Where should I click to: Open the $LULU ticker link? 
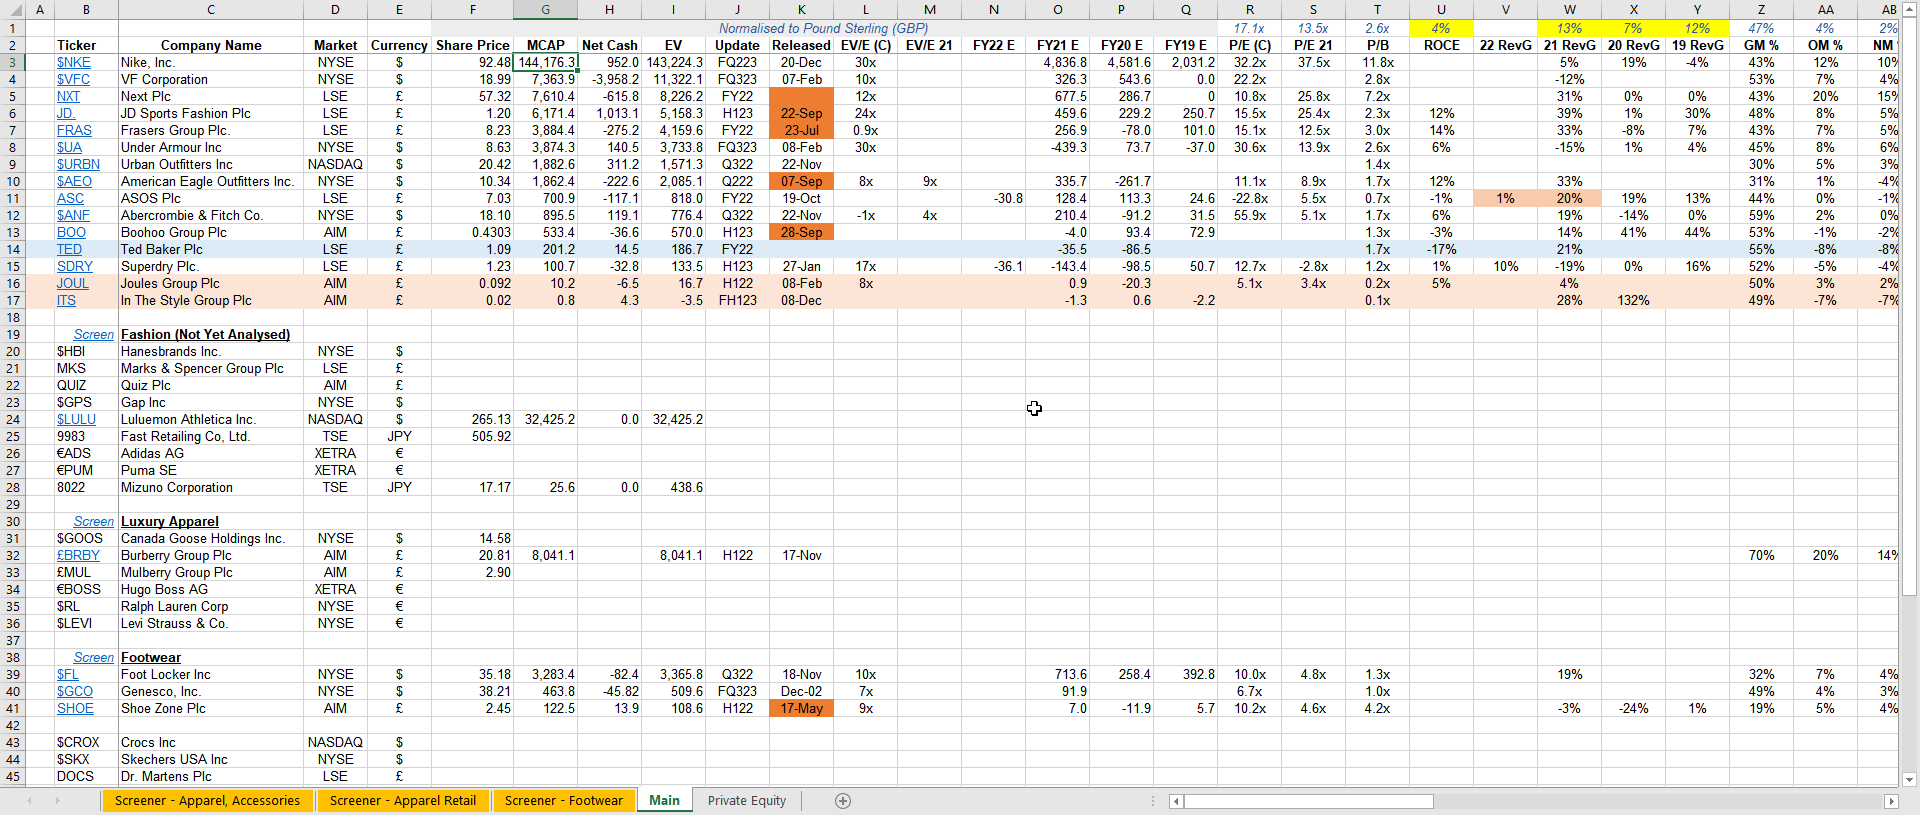(x=76, y=420)
